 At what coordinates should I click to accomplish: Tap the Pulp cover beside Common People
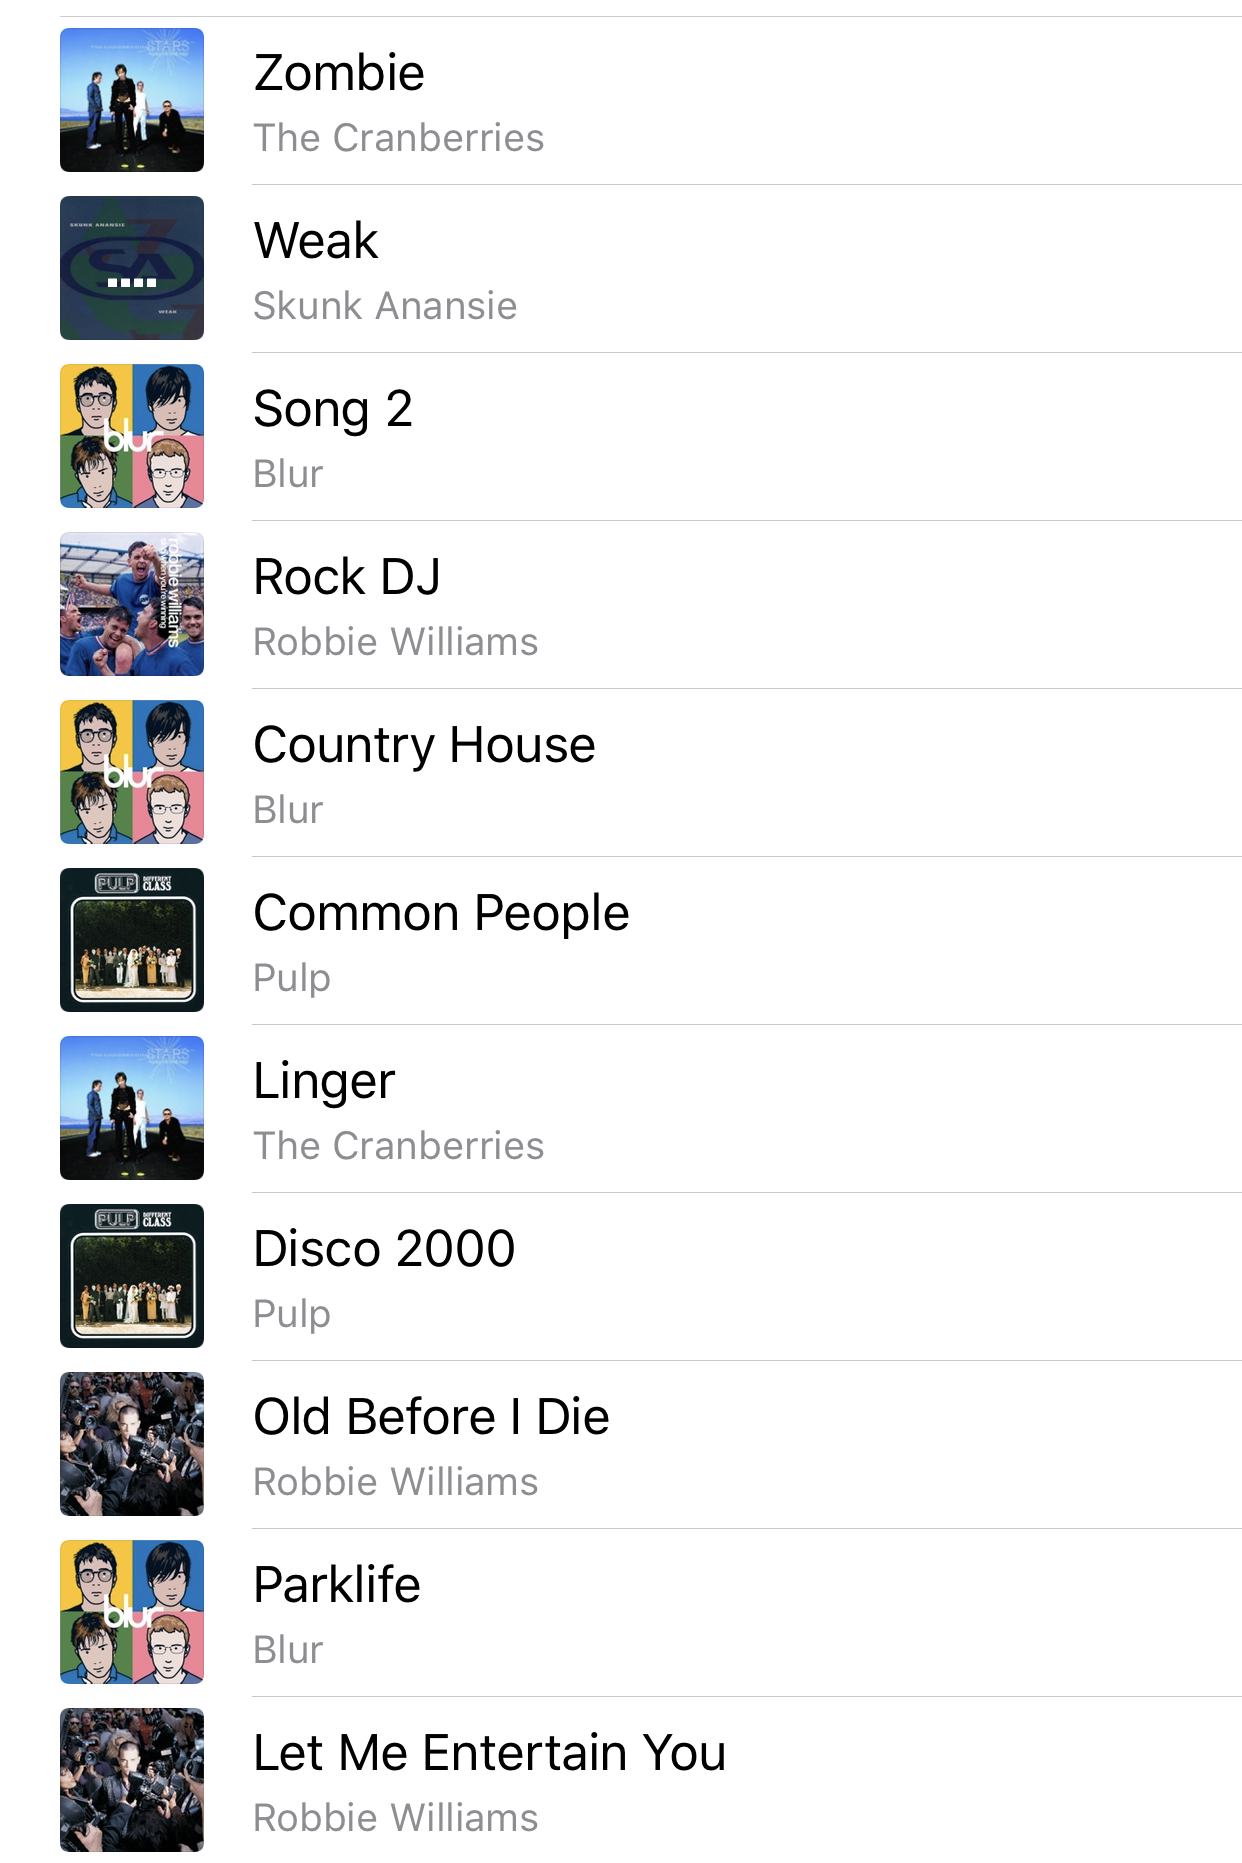point(132,940)
